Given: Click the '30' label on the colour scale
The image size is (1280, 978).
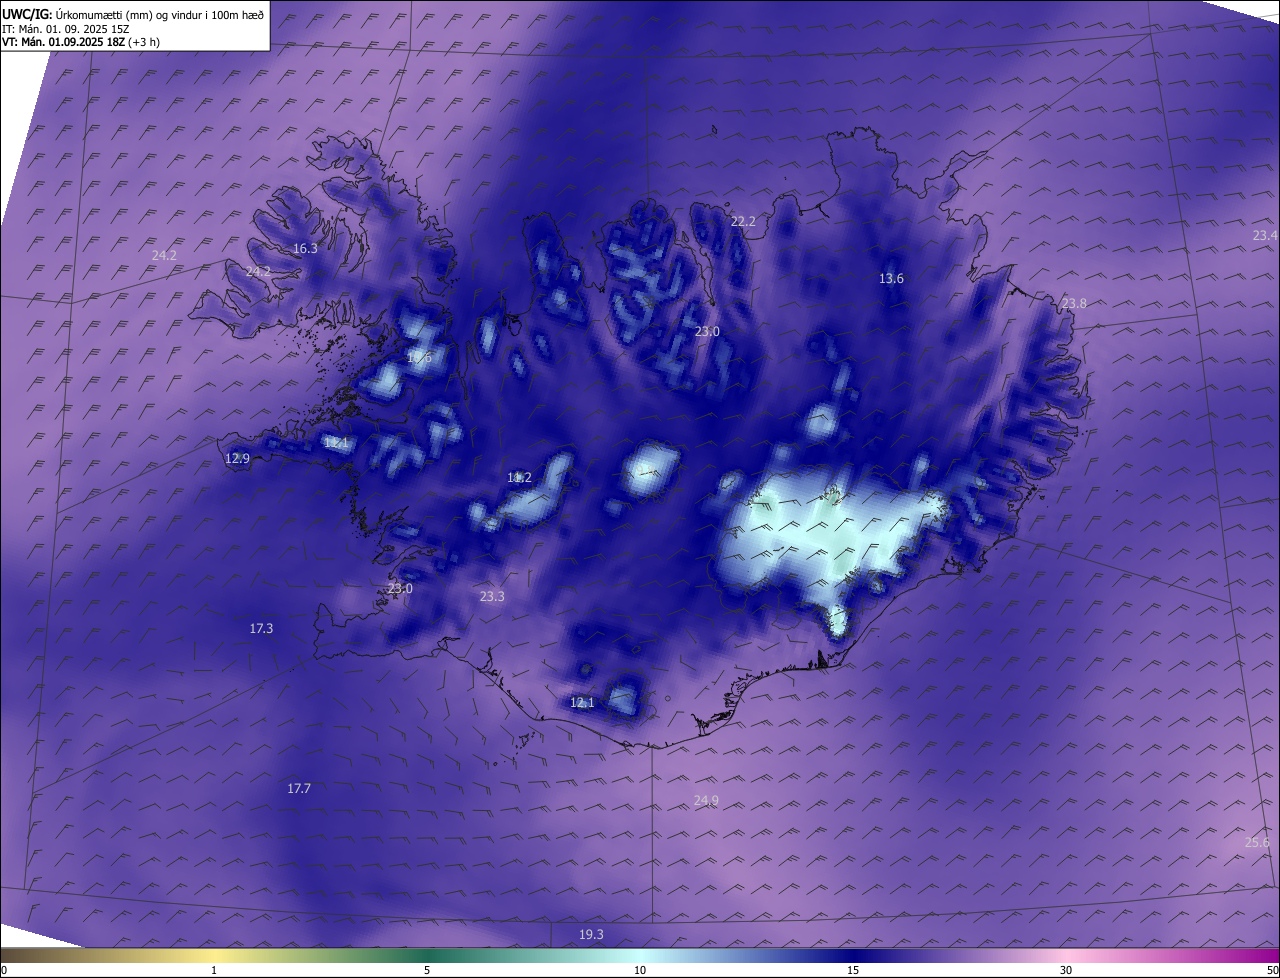Looking at the screenshot, I should tap(1066, 970).
